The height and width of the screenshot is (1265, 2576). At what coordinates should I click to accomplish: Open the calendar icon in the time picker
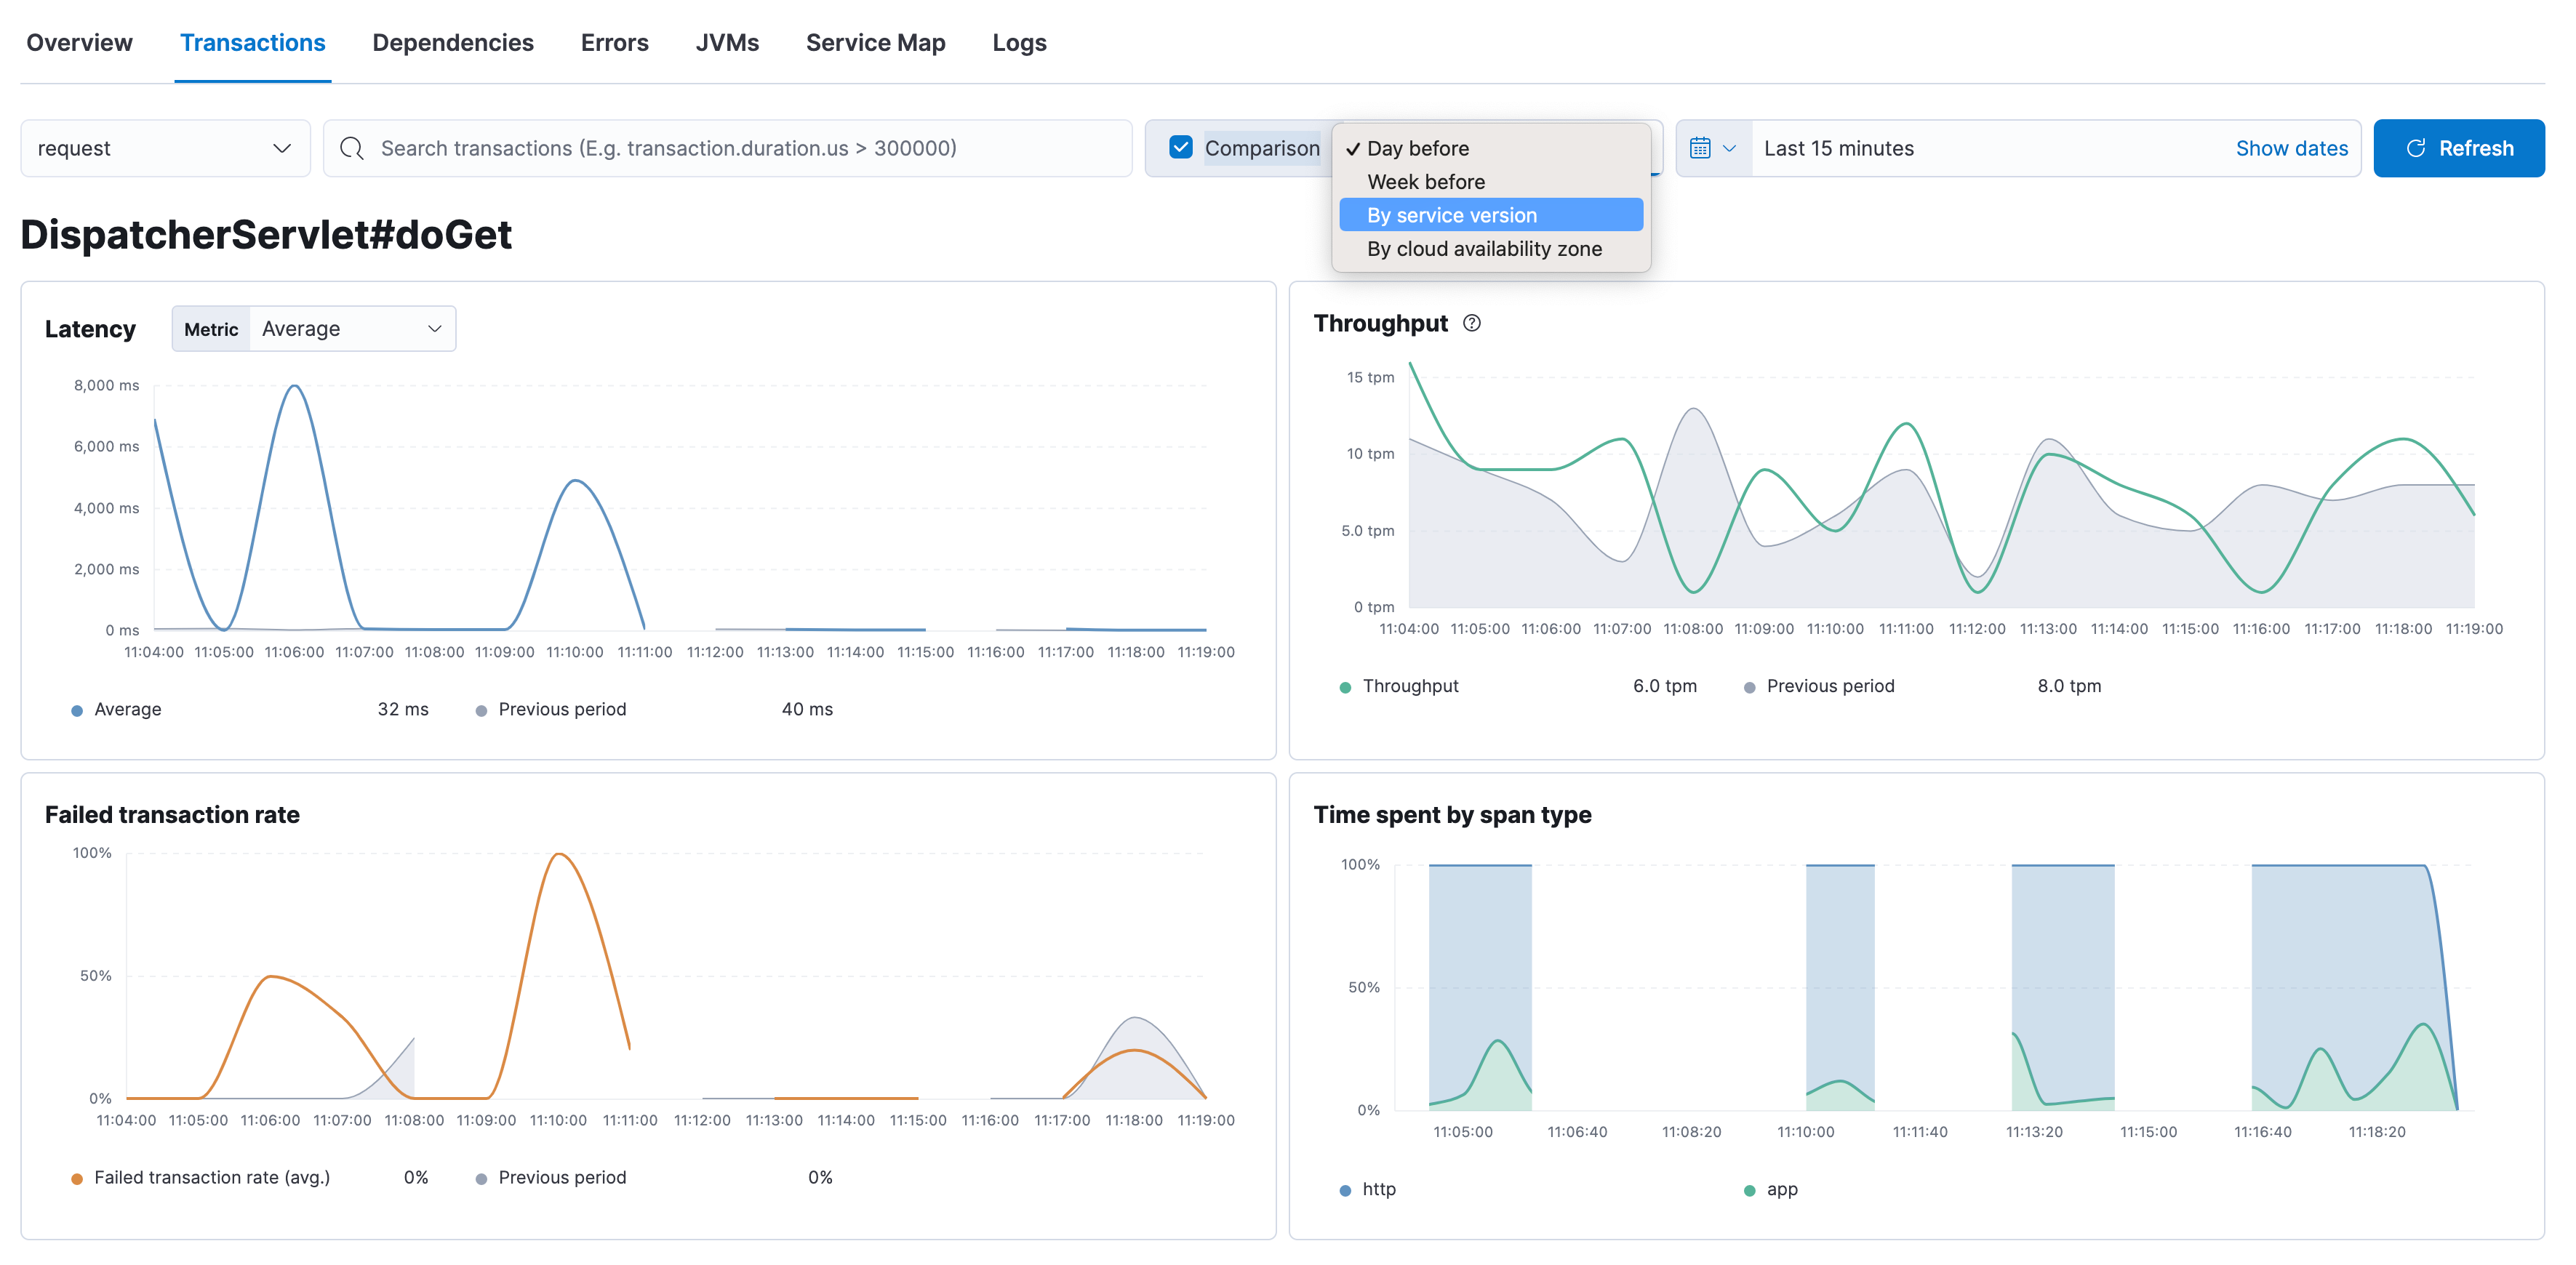click(x=1702, y=148)
